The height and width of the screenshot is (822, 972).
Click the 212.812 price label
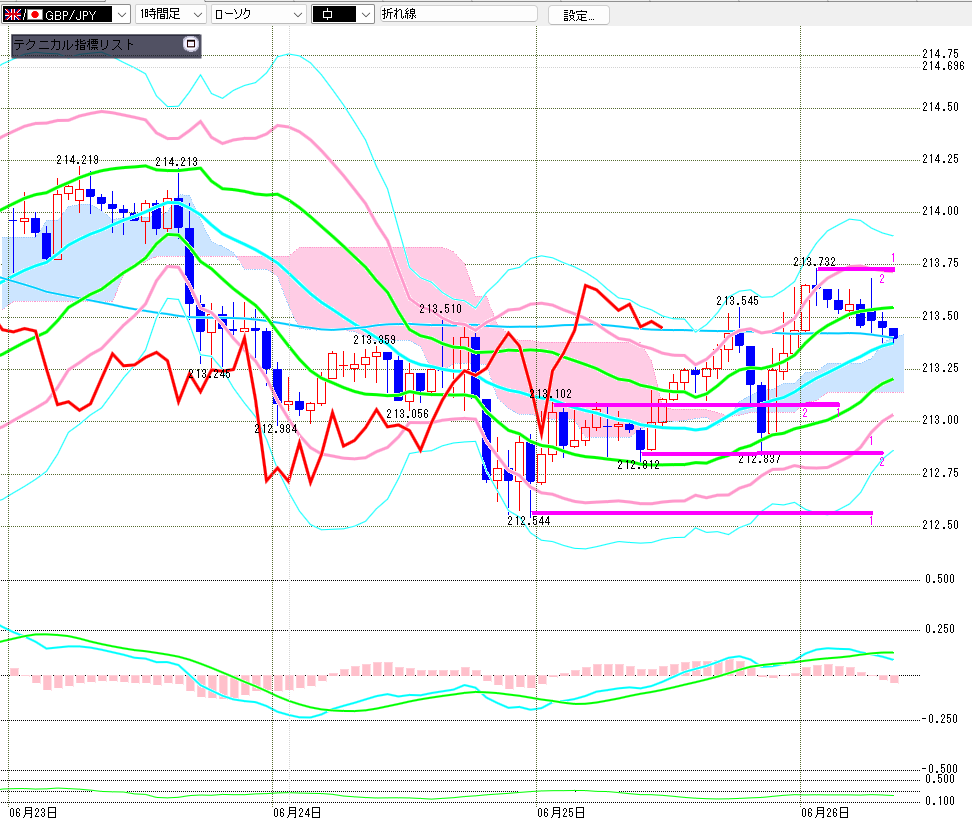[638, 464]
